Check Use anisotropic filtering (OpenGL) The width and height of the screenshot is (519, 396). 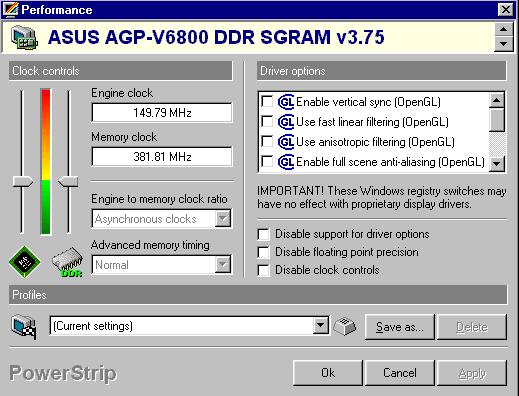coord(267,141)
